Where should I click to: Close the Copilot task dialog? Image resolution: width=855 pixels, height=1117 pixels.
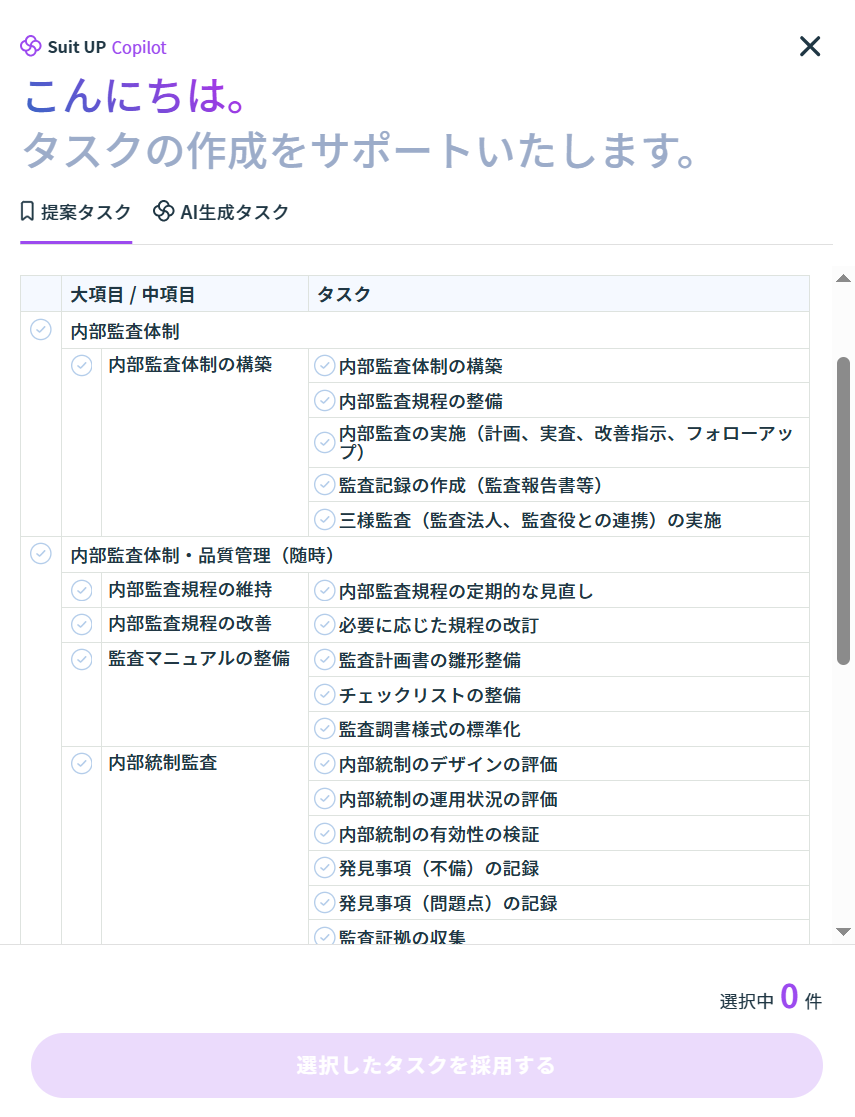tap(809, 46)
